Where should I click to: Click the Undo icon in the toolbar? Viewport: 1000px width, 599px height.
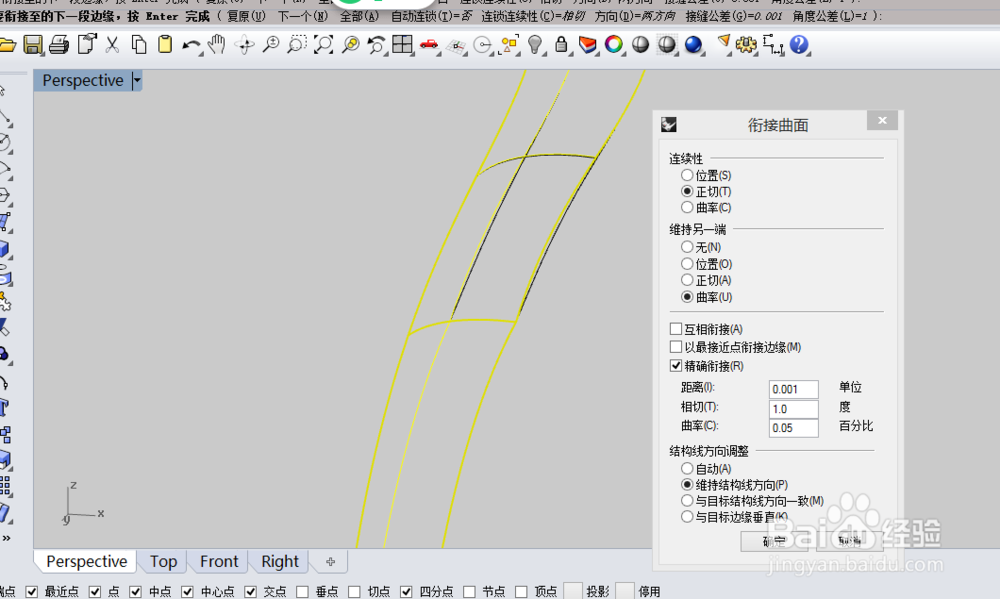pyautogui.click(x=190, y=45)
